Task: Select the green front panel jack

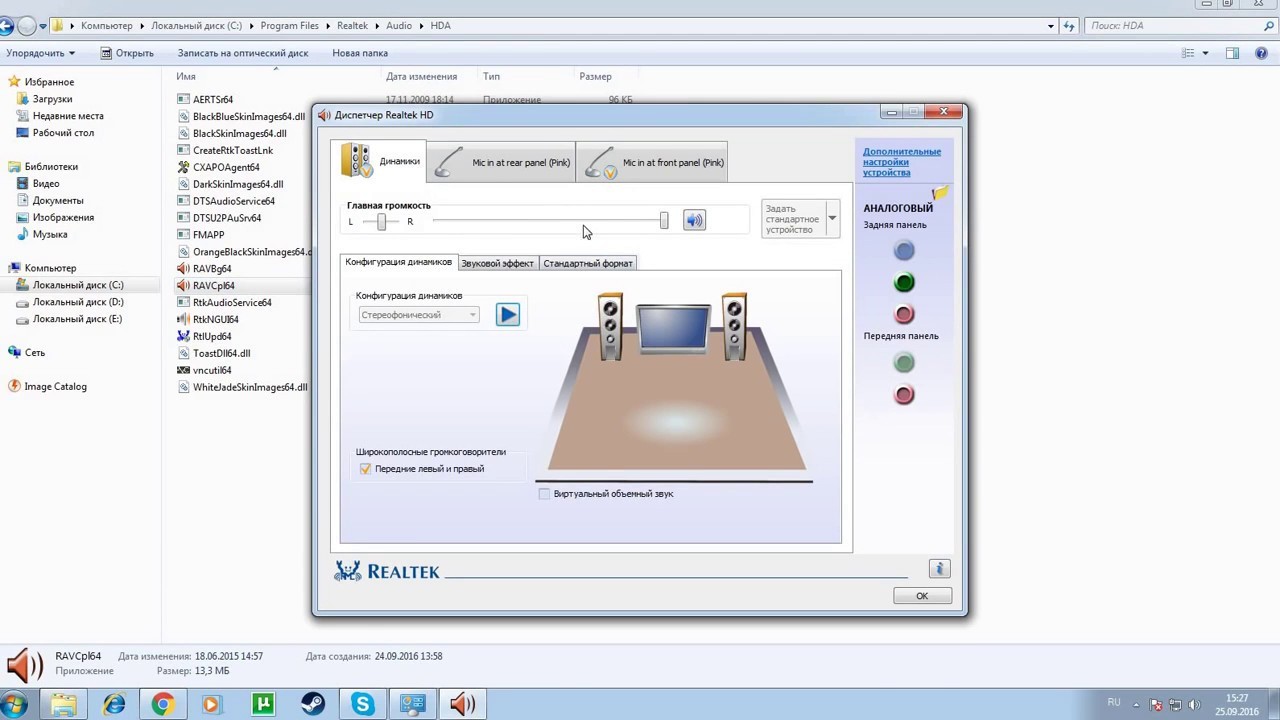Action: pos(904,363)
